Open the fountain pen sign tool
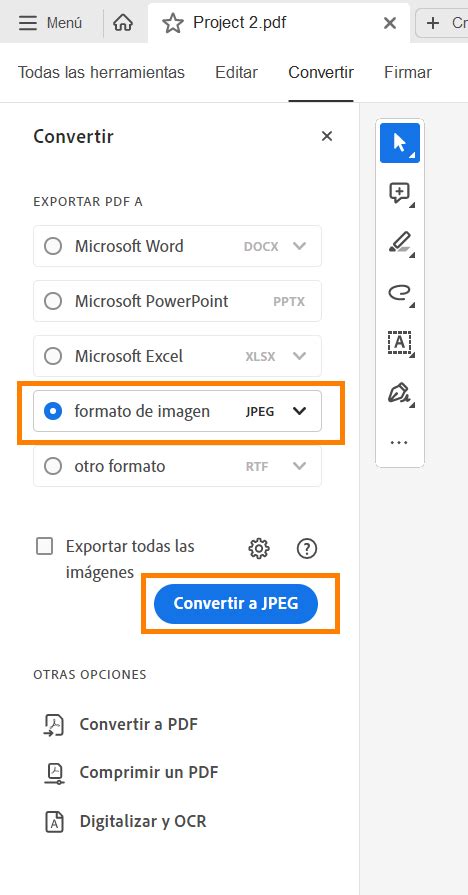 400,393
